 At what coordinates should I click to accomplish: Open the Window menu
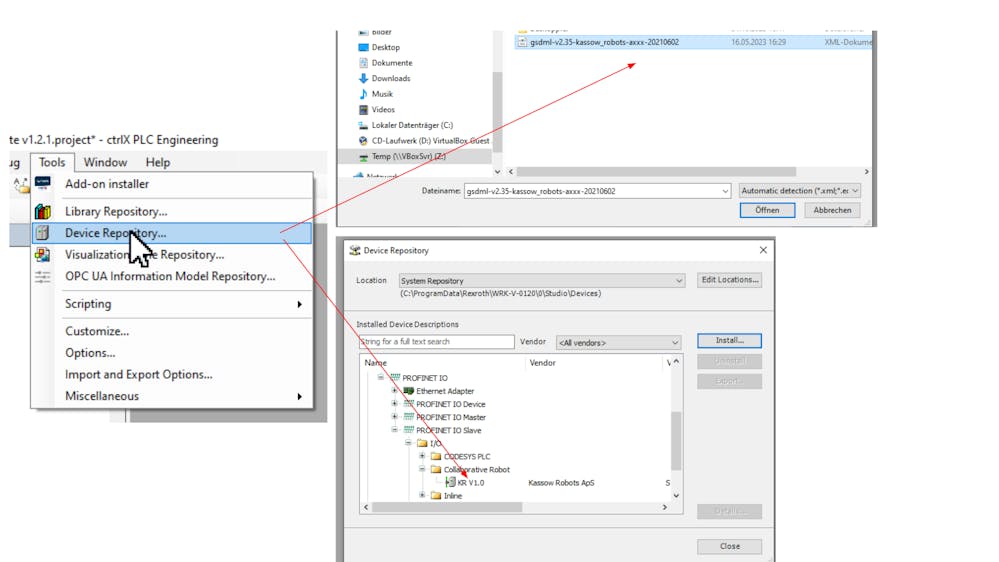tap(105, 162)
